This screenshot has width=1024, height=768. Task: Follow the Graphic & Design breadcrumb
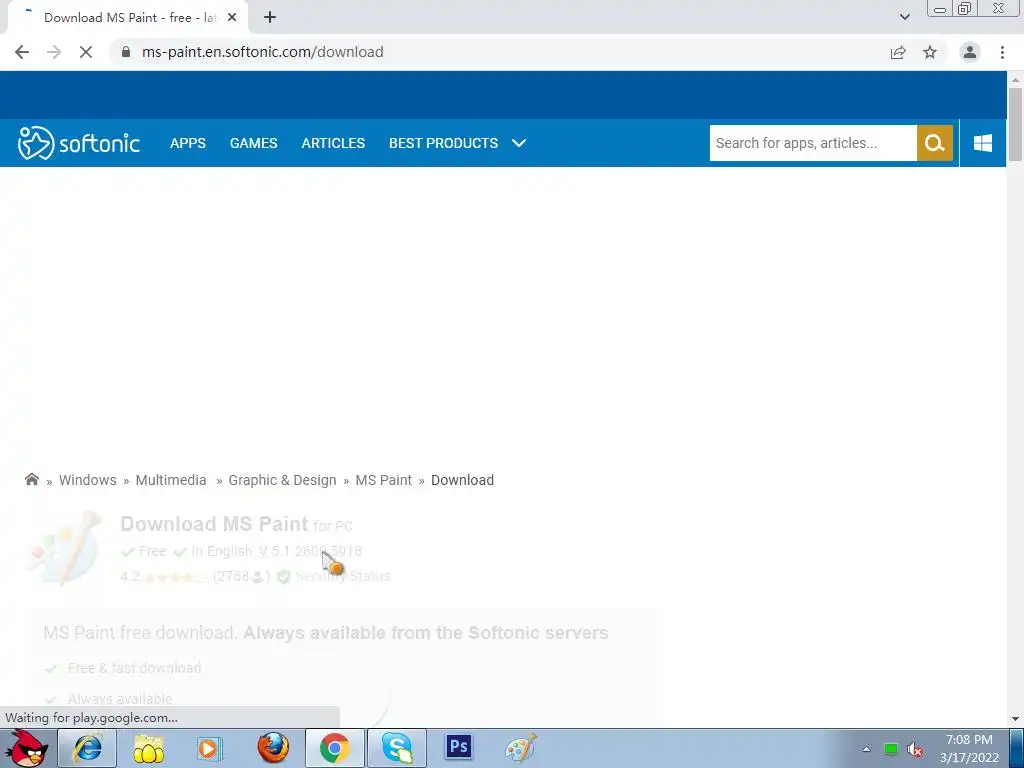282,480
